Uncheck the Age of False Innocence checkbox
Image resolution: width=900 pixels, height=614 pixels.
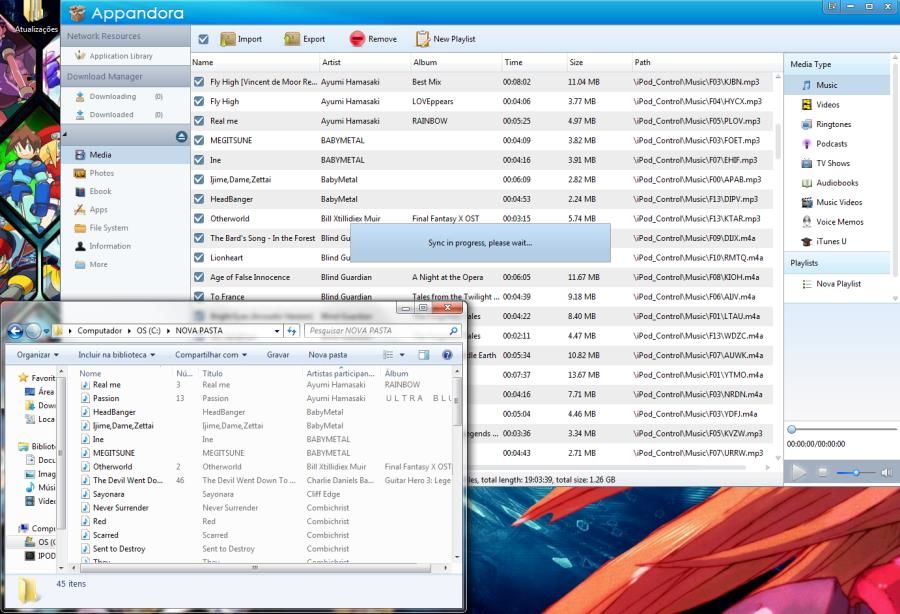199,277
